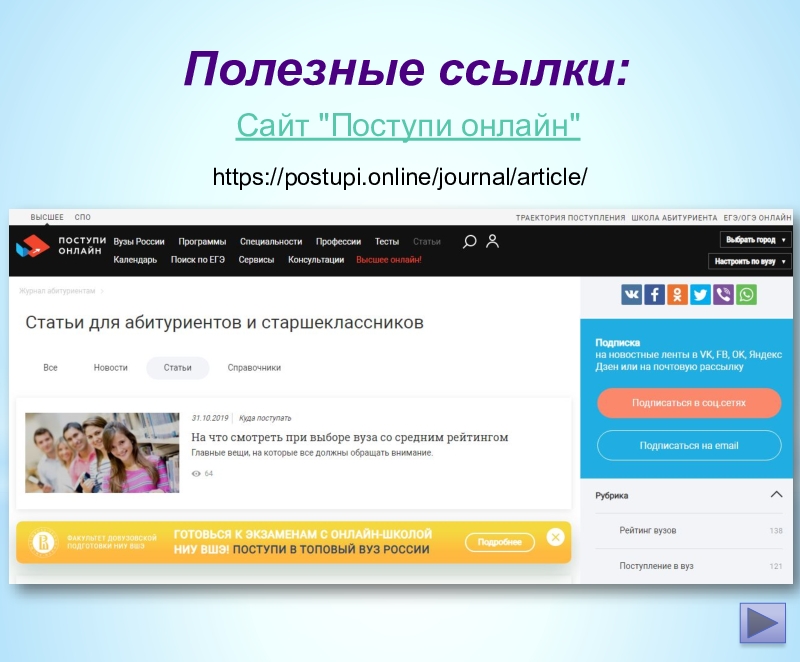Share via Odnoklassniki icon
This screenshot has height=662, width=800.
click(x=677, y=295)
